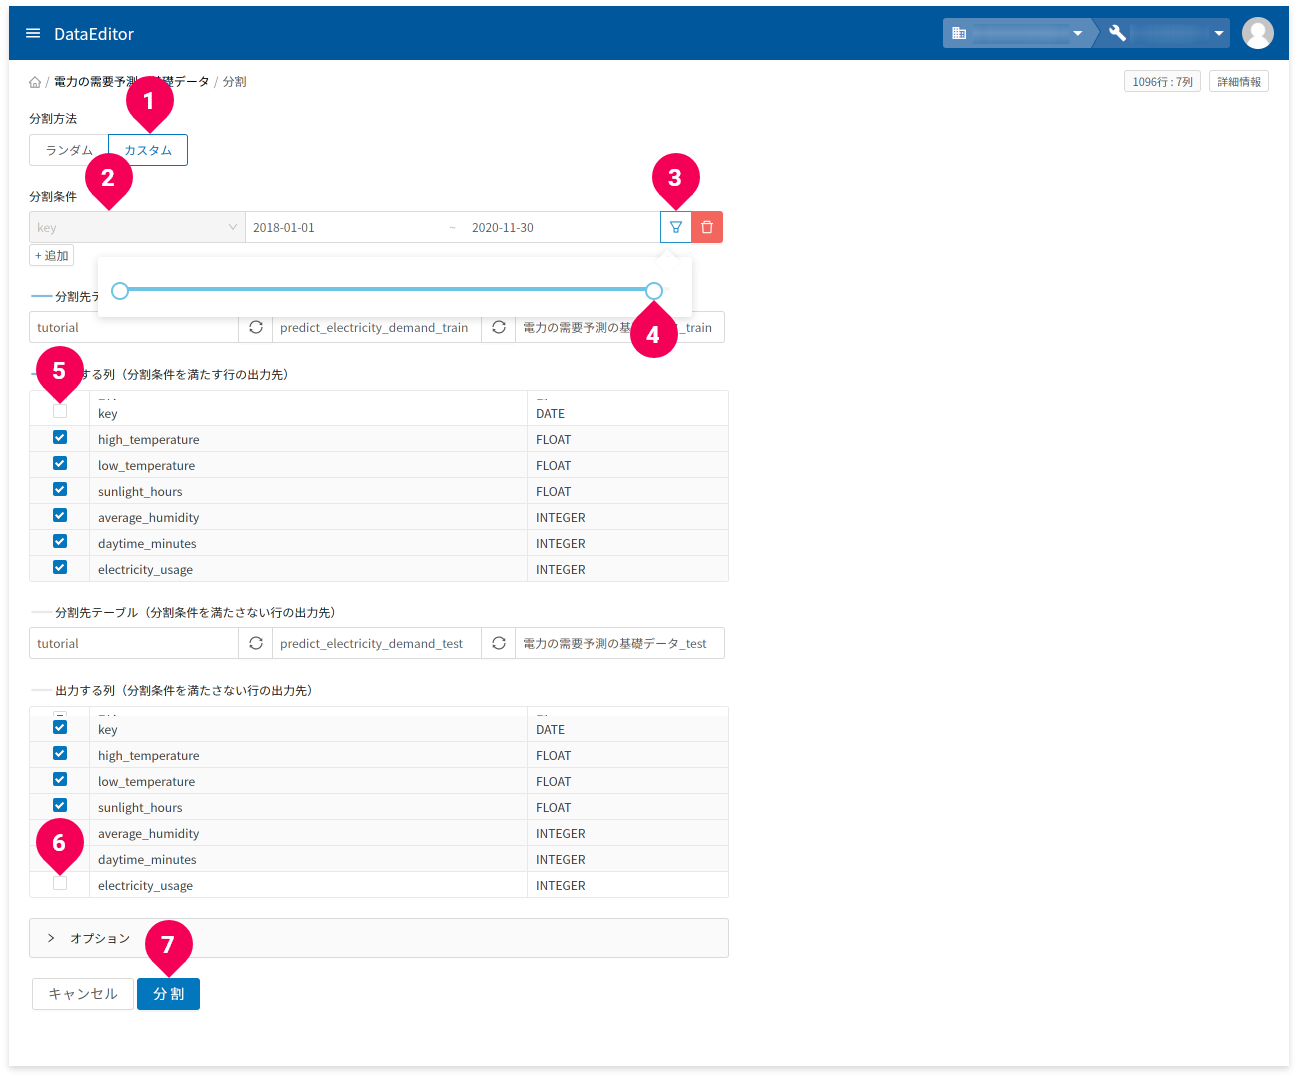Open the hamburger navigation menu
The height and width of the screenshot is (1078, 1298).
pos(33,33)
